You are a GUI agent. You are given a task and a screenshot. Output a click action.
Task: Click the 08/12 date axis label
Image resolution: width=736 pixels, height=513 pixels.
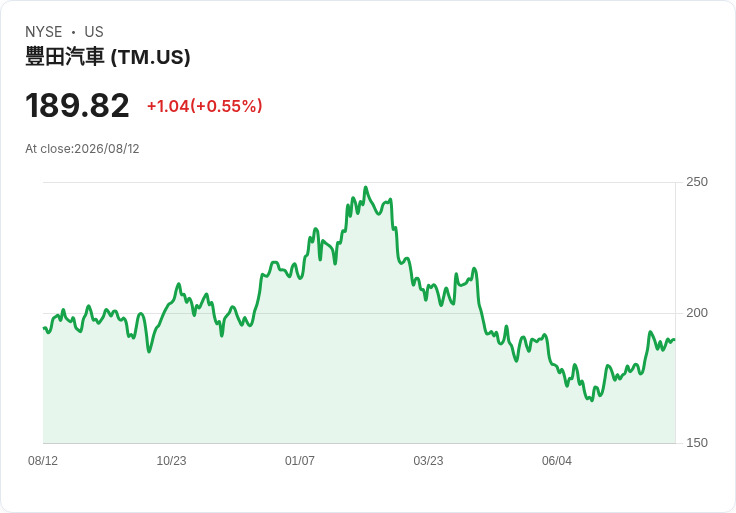tap(43, 461)
